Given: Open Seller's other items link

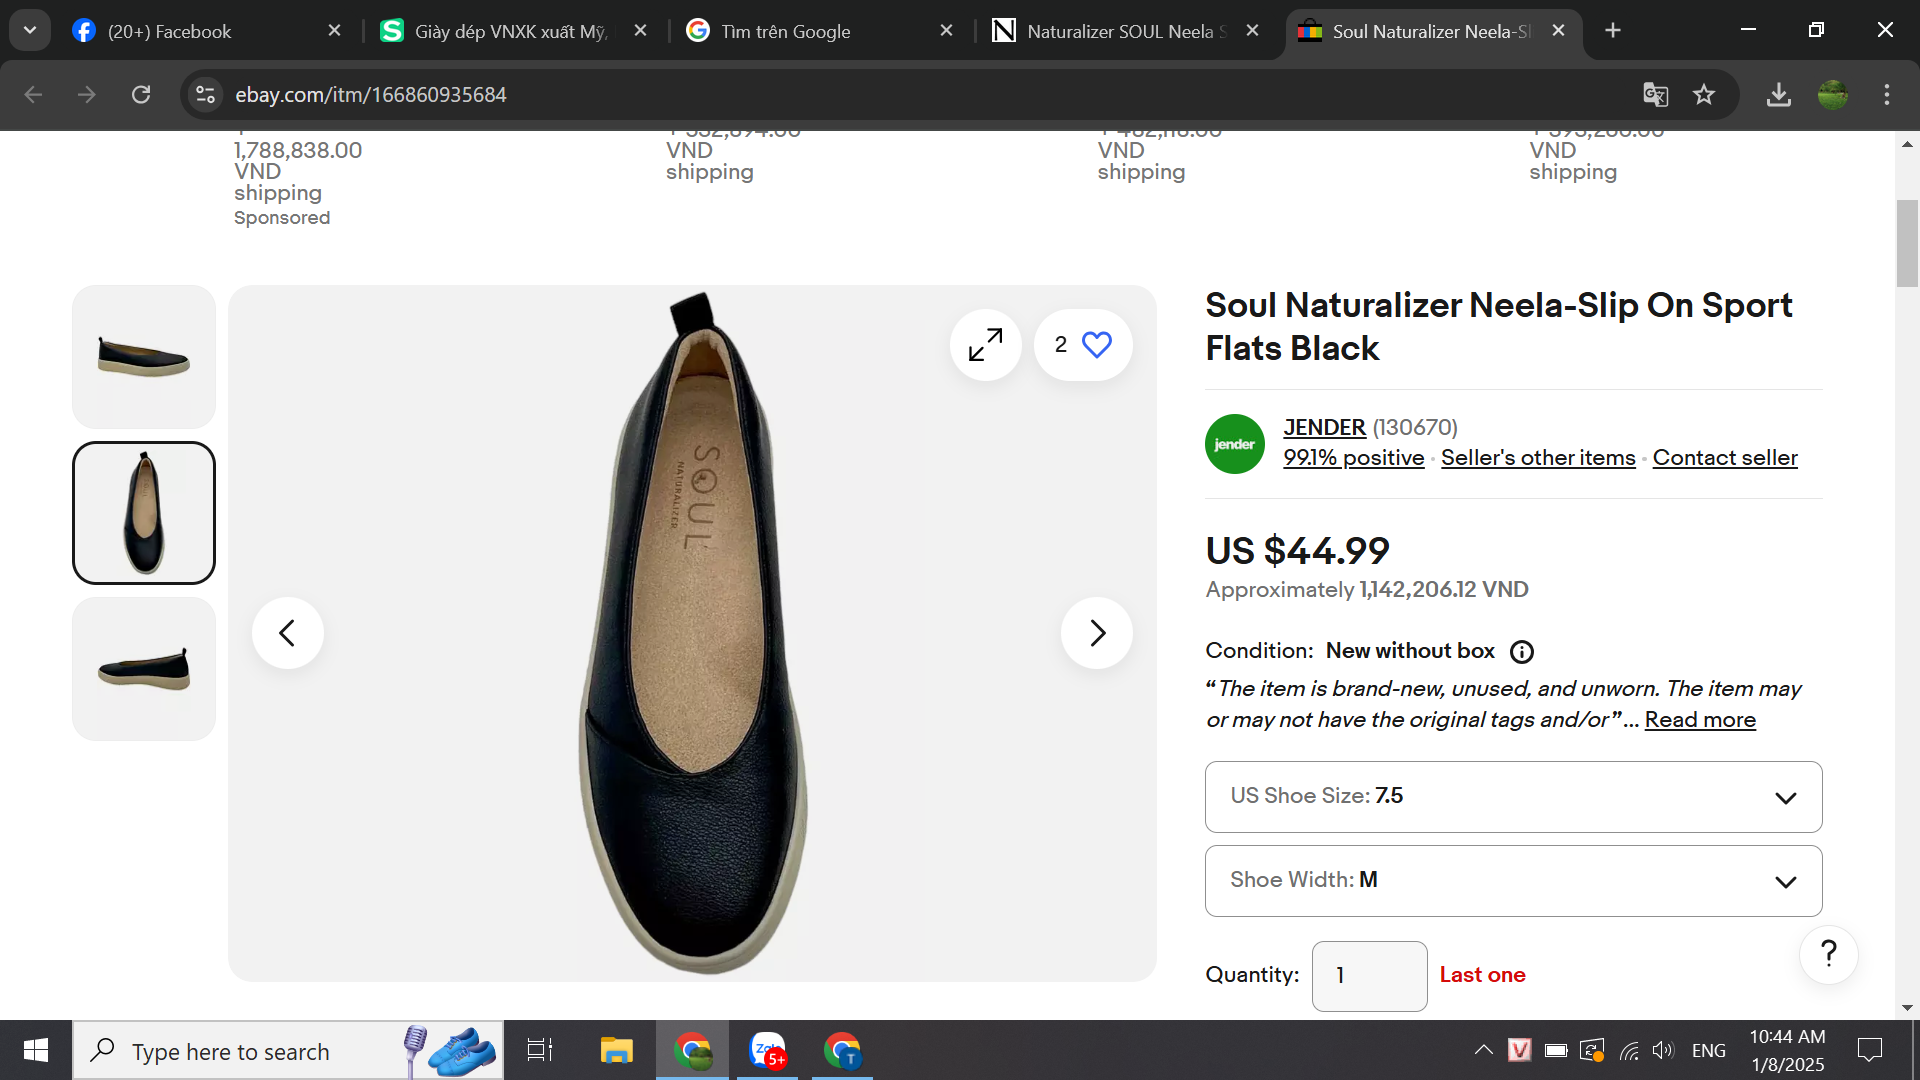Looking at the screenshot, I should 1538,458.
